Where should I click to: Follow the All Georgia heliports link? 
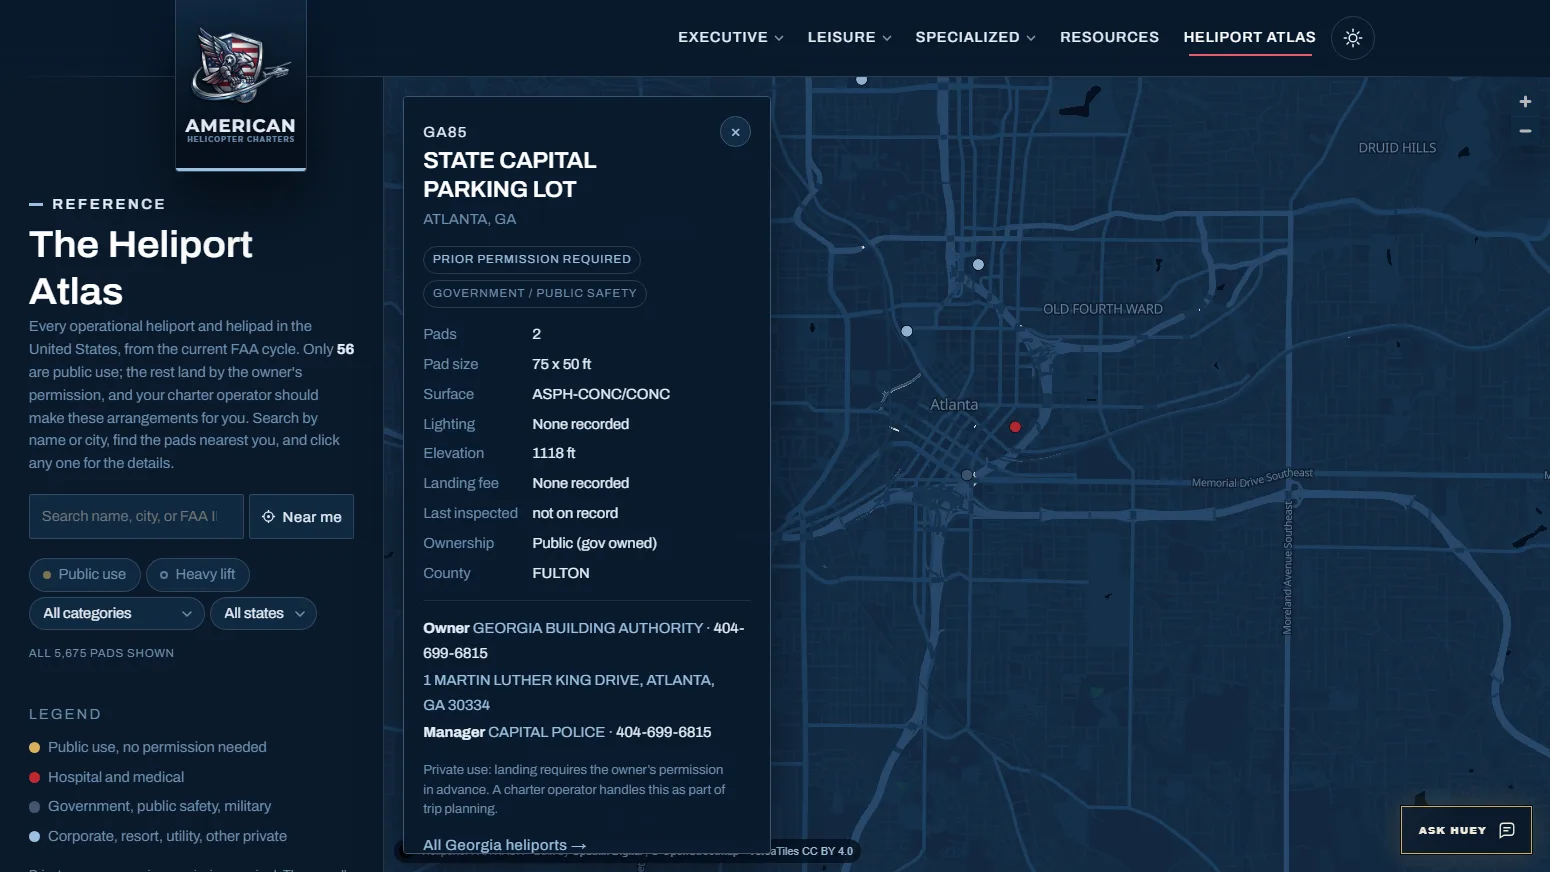[x=505, y=845]
